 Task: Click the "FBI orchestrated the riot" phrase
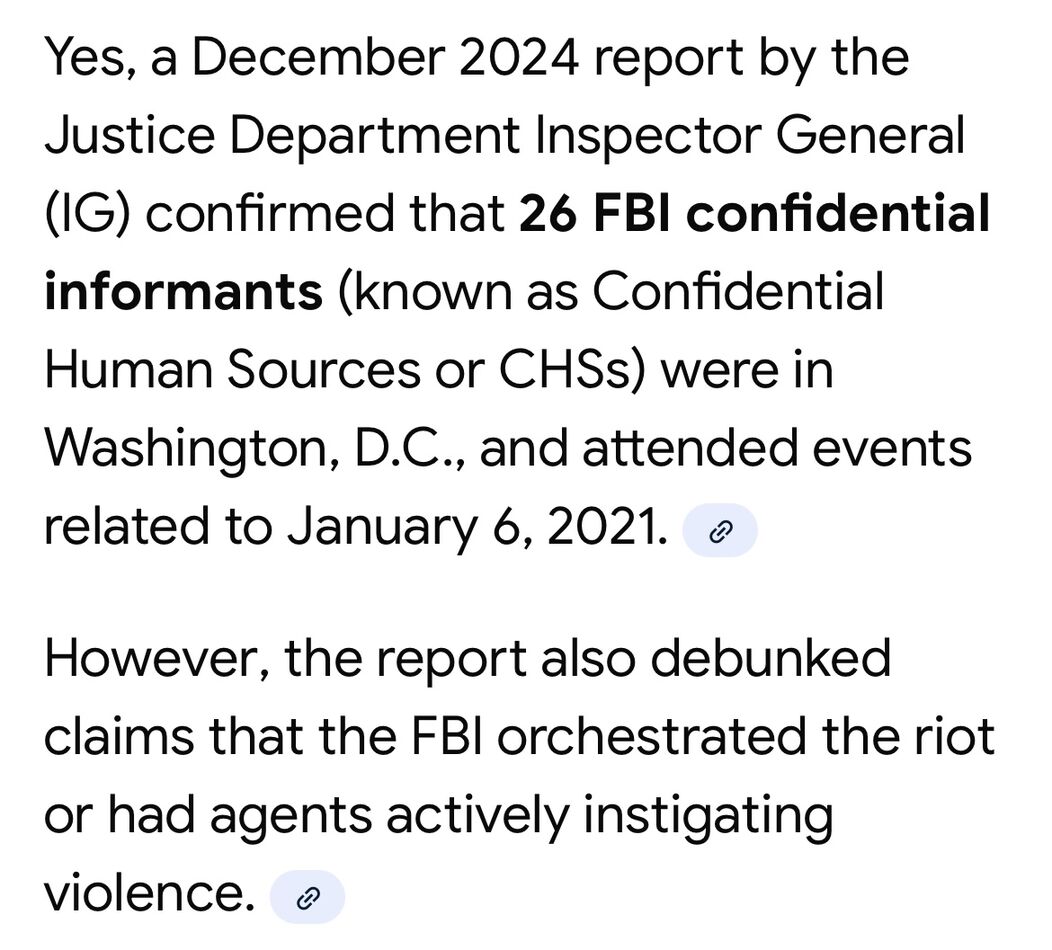click(745, 737)
